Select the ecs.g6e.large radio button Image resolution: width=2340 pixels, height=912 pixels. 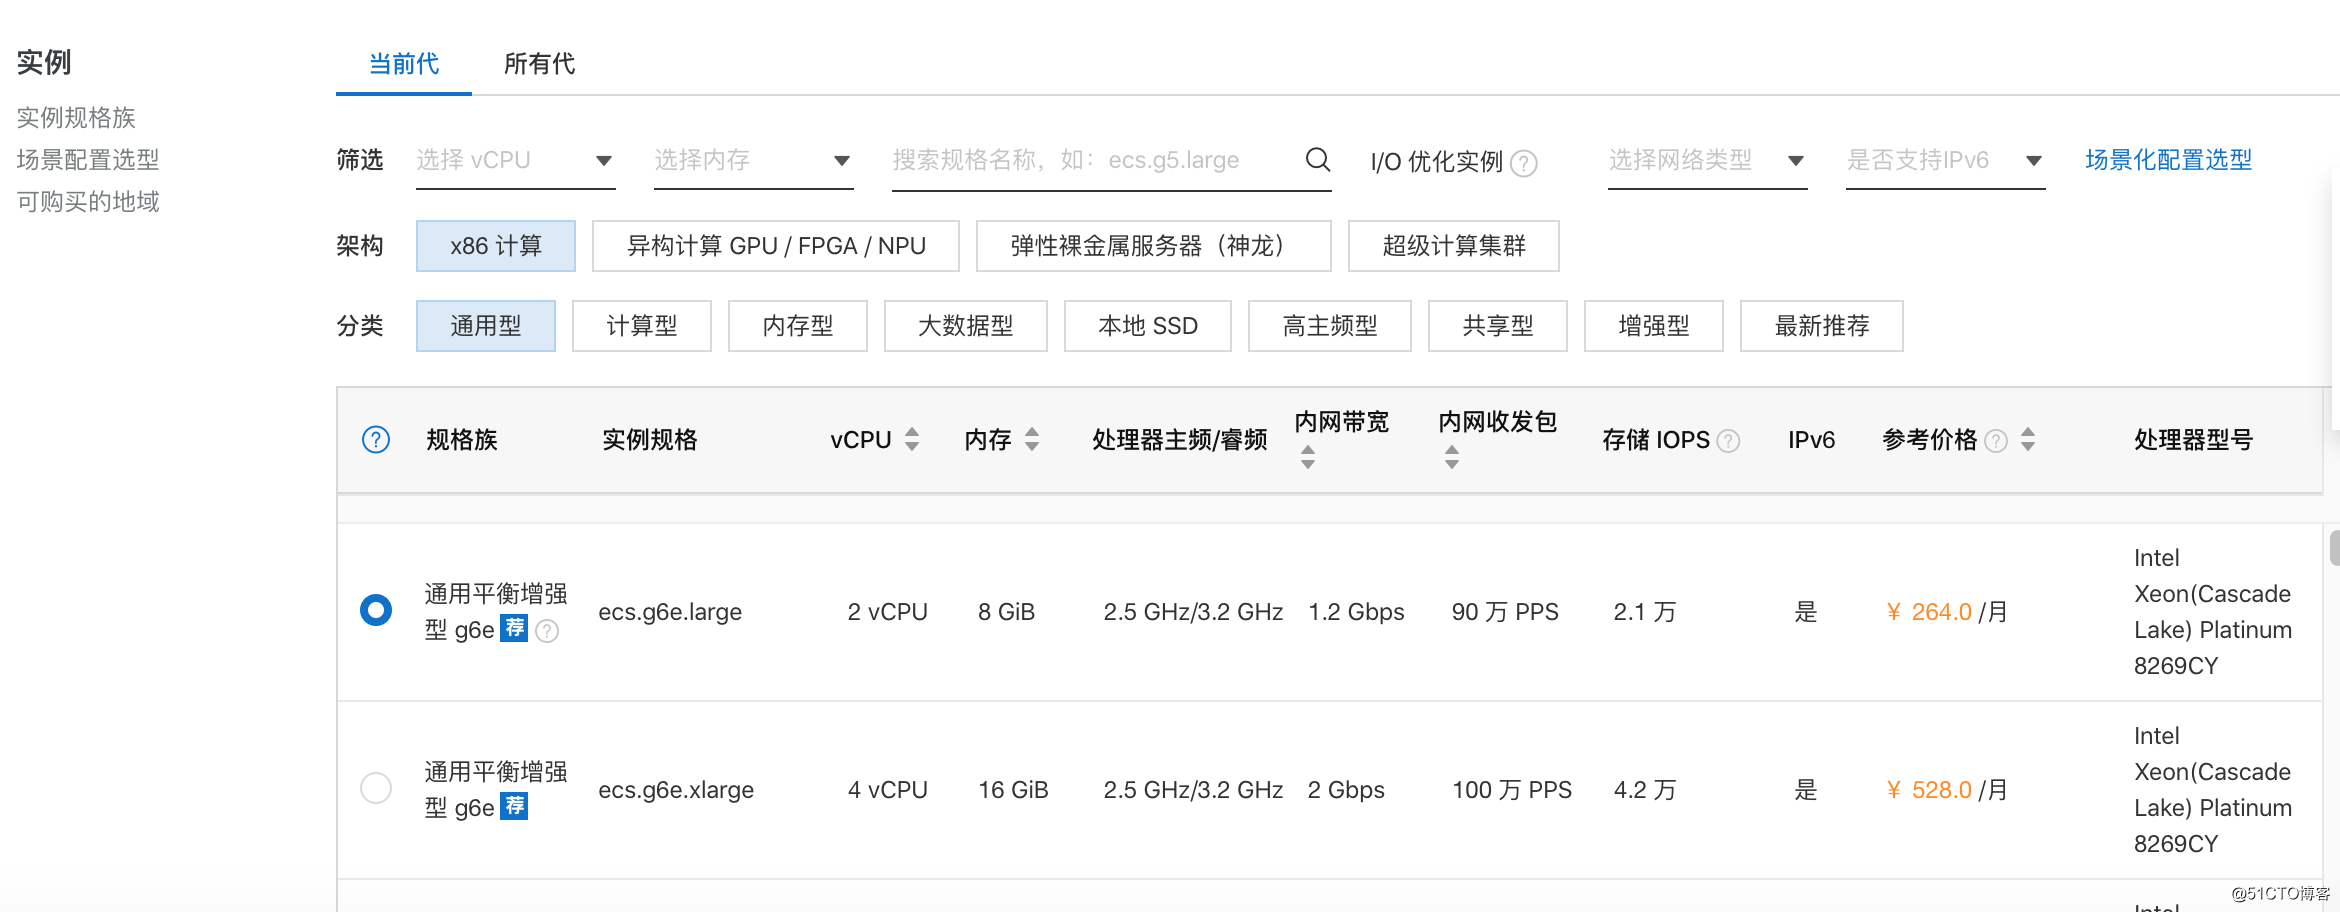click(x=376, y=610)
